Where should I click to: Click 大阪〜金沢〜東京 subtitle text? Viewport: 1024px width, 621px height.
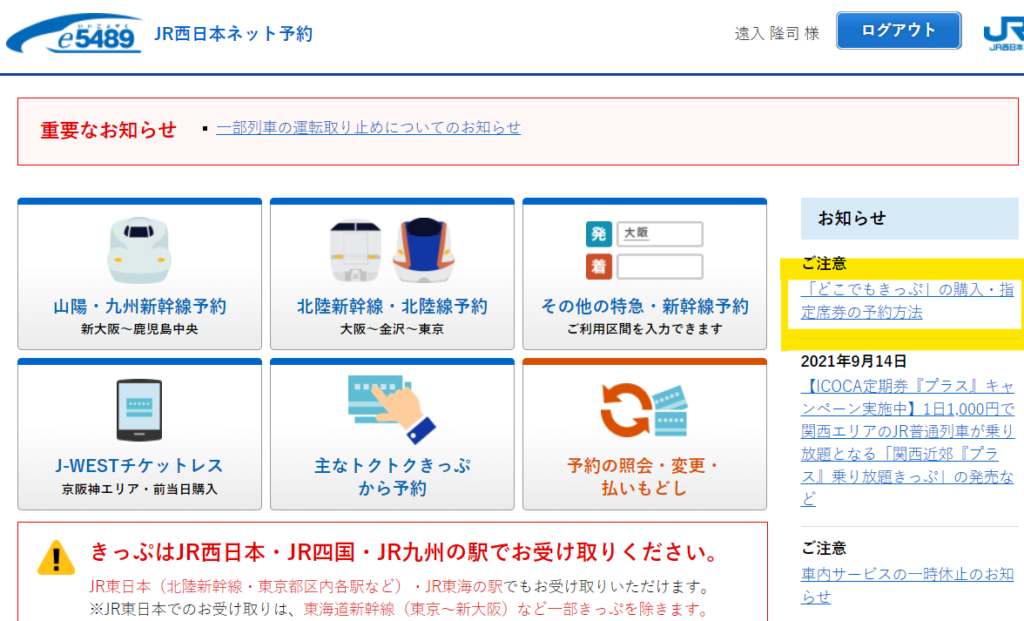(392, 329)
